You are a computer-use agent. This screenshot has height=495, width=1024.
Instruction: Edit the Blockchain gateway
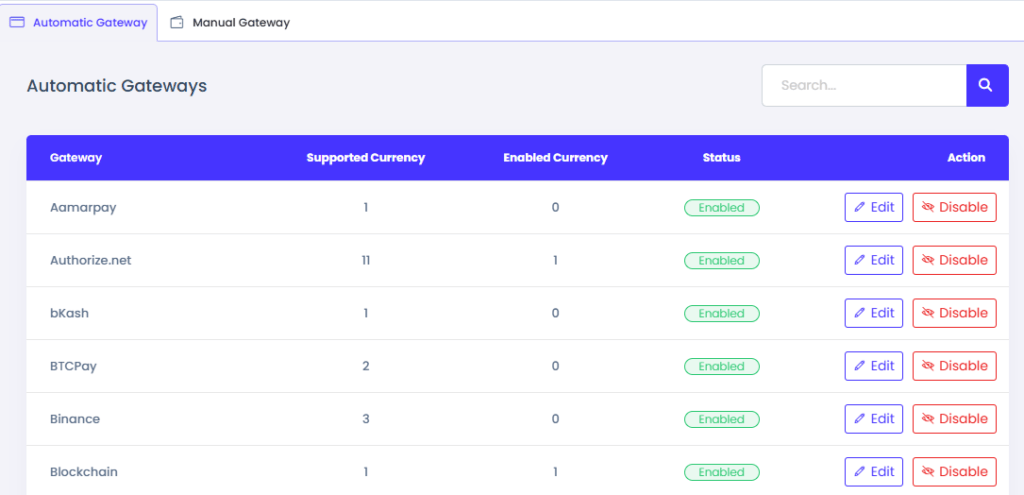pyautogui.click(x=873, y=472)
